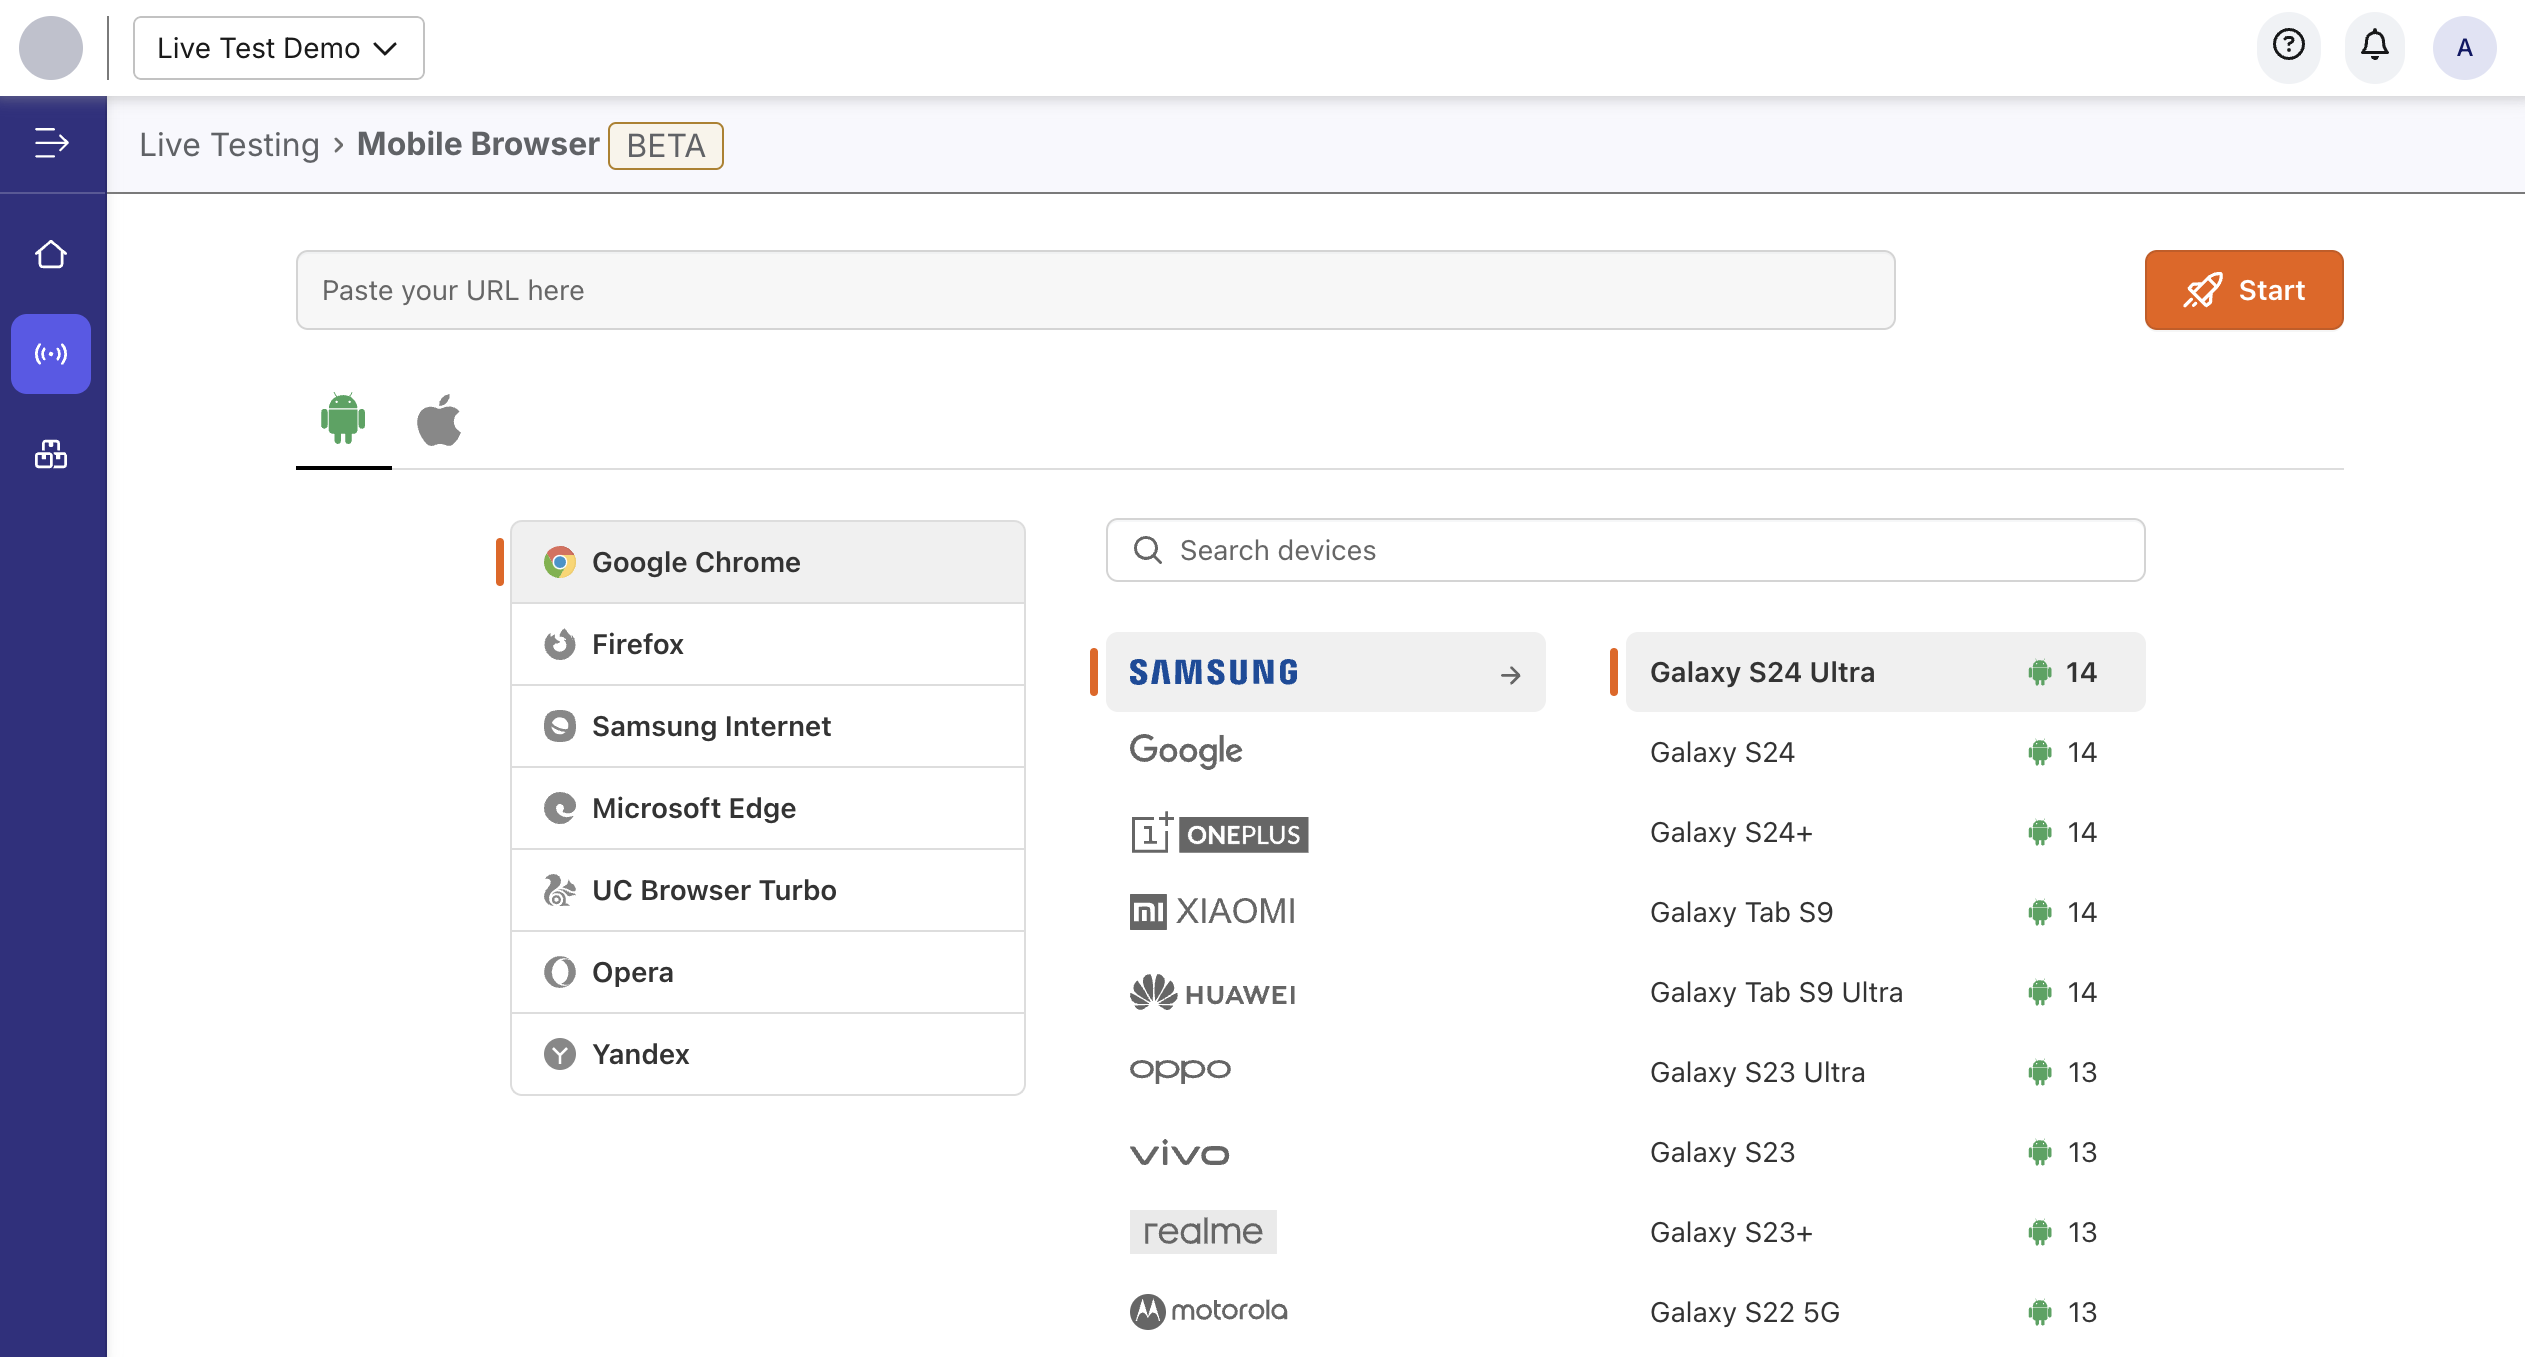Click the Yandex logo icon
Viewport: 2525px width, 1357px height.
coord(560,1054)
